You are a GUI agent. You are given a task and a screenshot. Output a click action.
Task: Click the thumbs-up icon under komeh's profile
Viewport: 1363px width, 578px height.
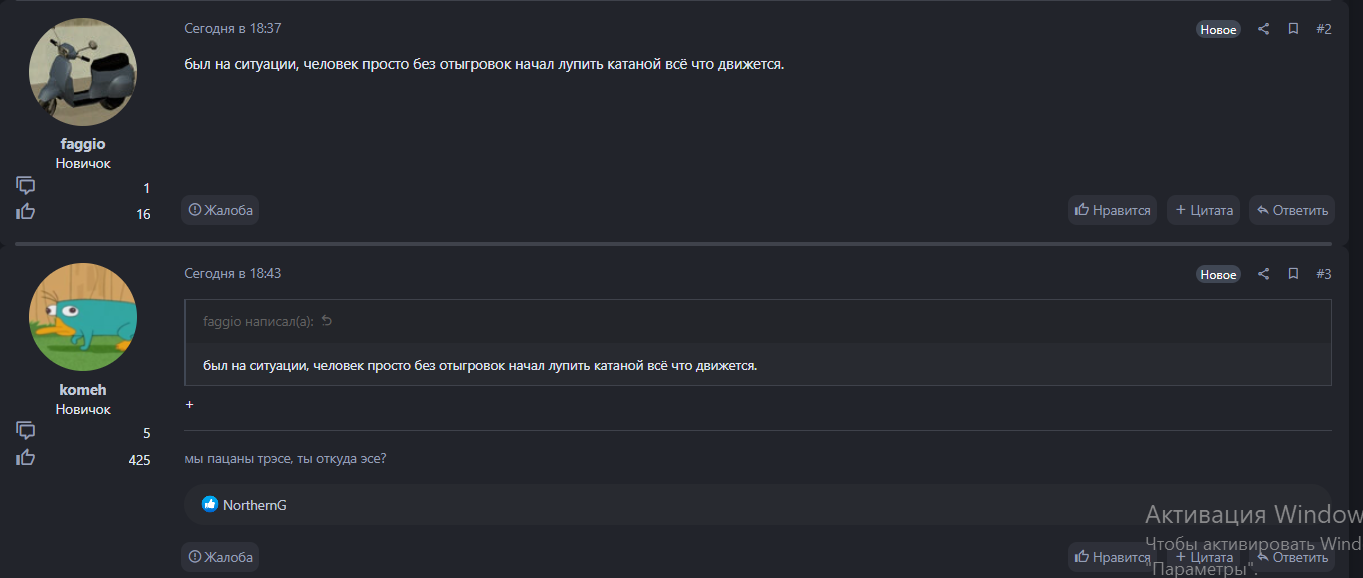click(x=26, y=457)
